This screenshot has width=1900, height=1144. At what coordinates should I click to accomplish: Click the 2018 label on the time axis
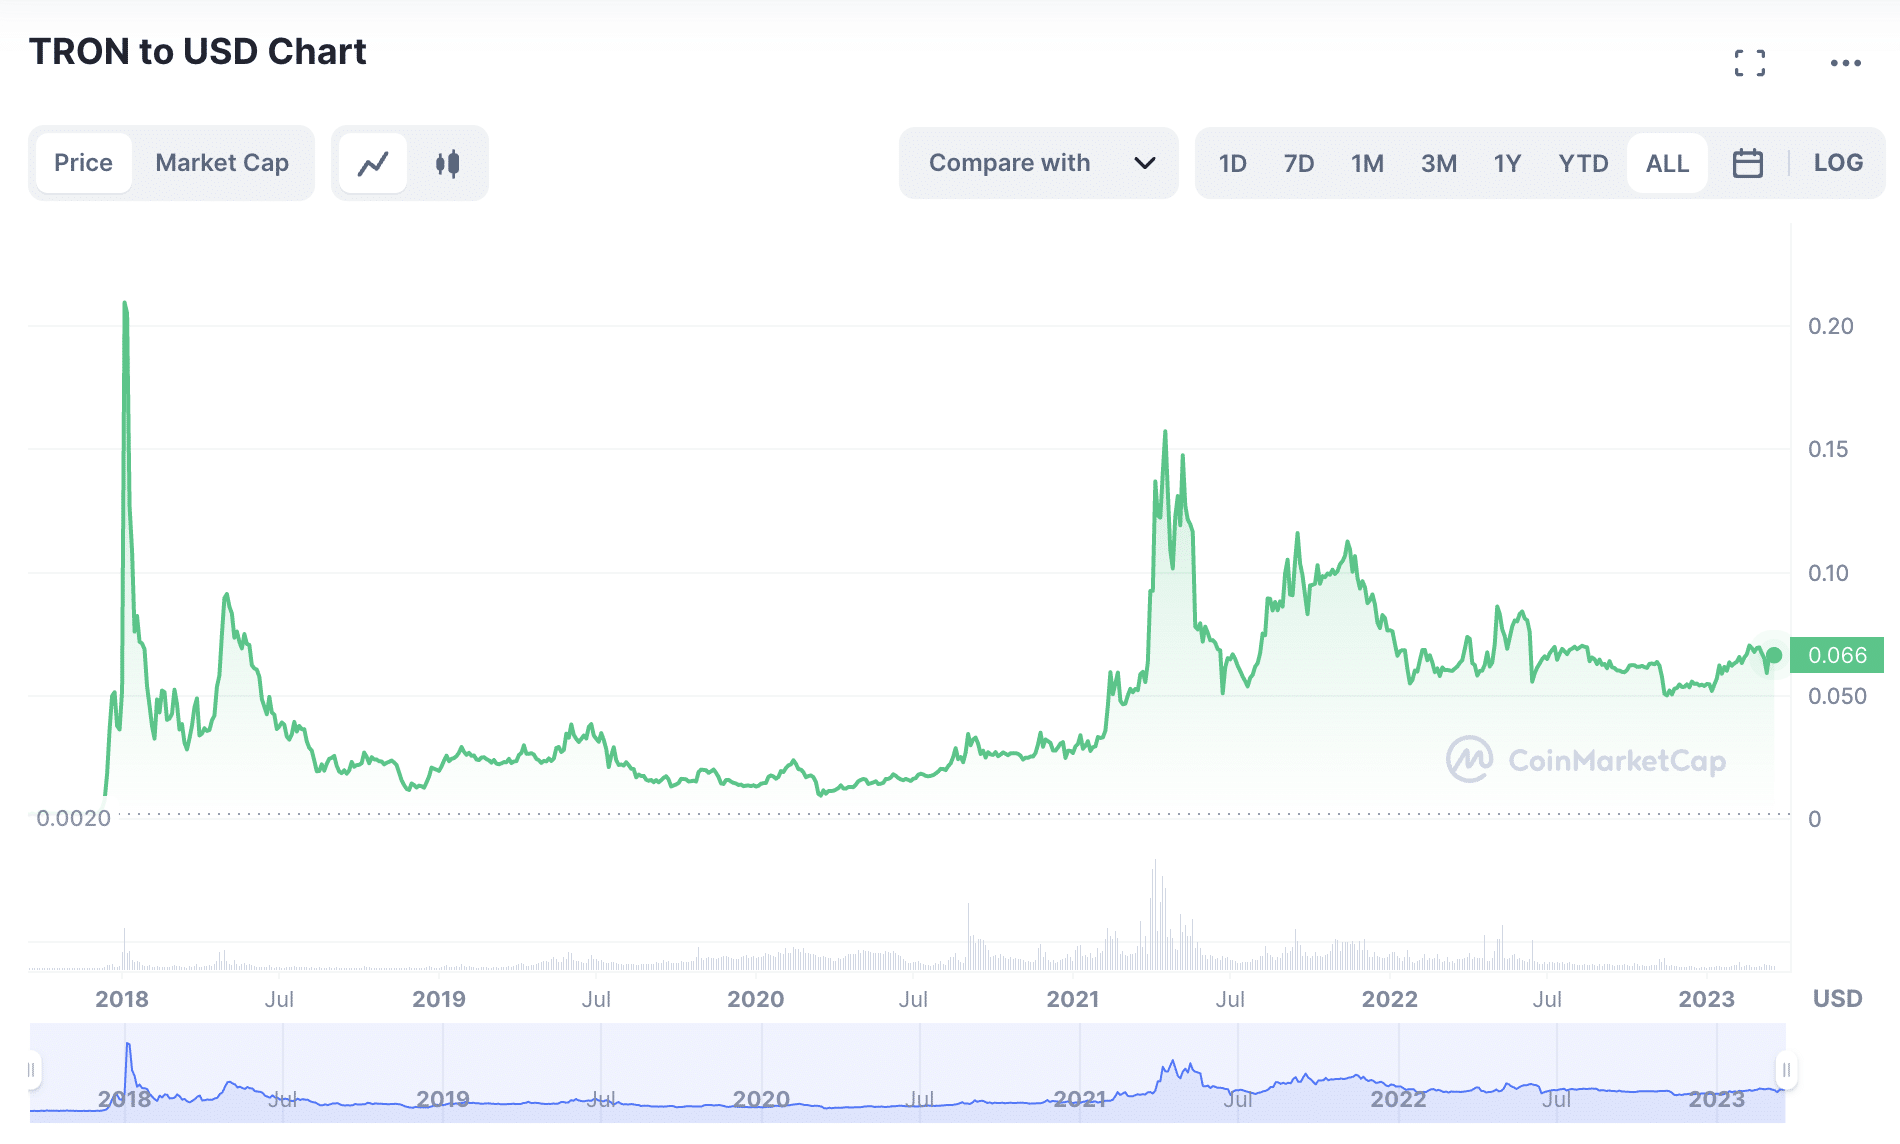[x=122, y=999]
